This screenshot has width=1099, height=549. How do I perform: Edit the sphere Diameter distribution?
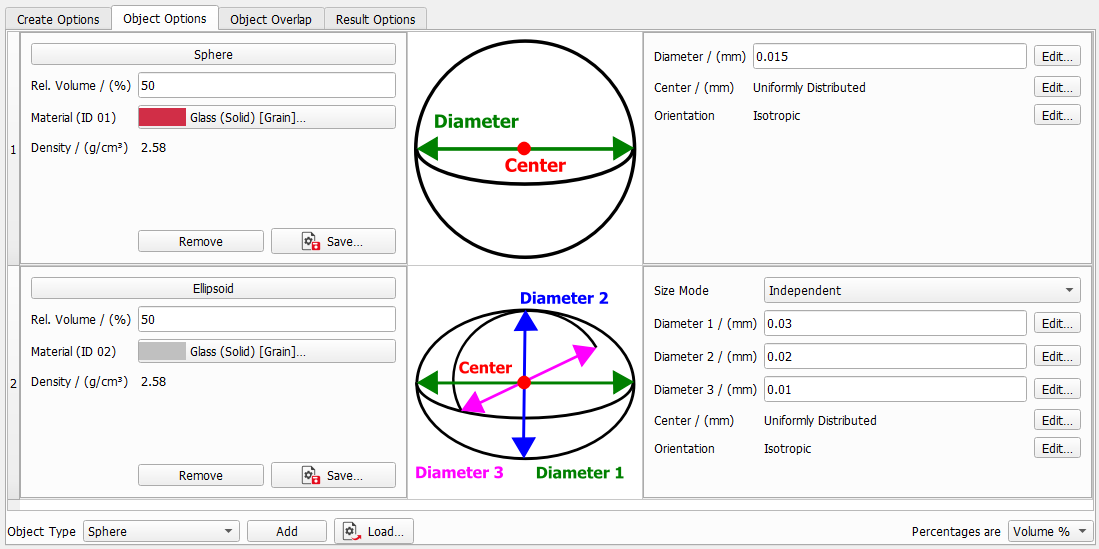click(1058, 56)
